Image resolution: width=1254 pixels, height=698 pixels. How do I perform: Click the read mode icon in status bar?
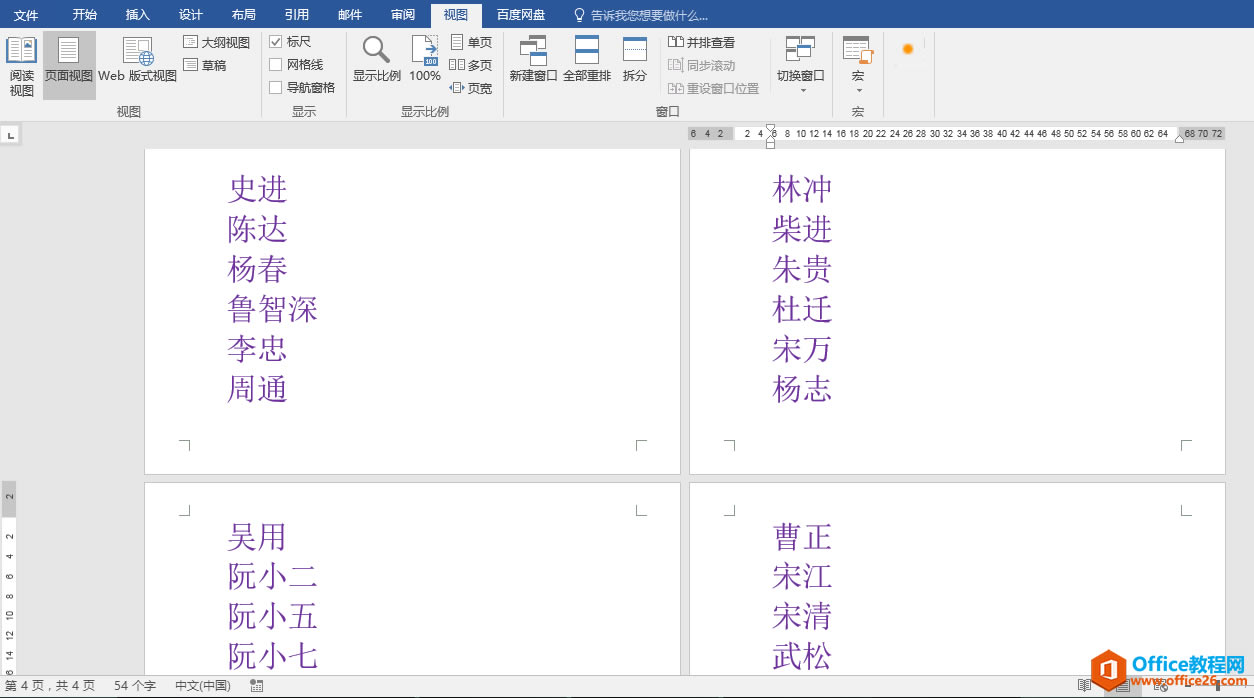(x=1084, y=686)
